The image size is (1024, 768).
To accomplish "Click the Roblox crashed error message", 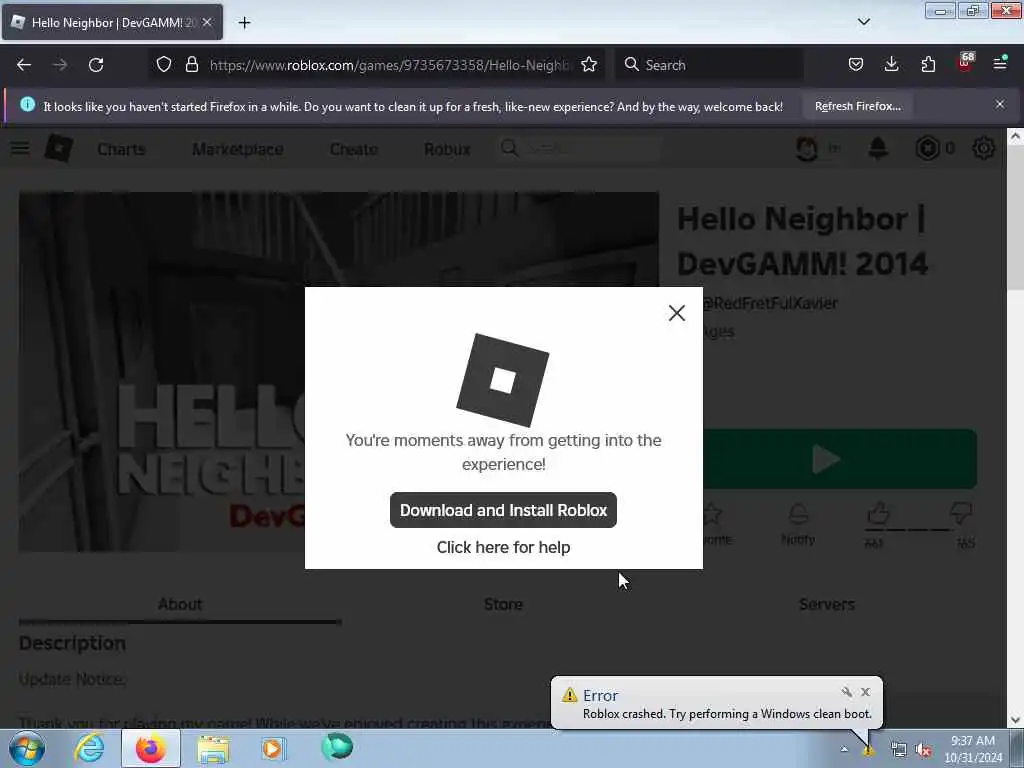I will [727, 714].
